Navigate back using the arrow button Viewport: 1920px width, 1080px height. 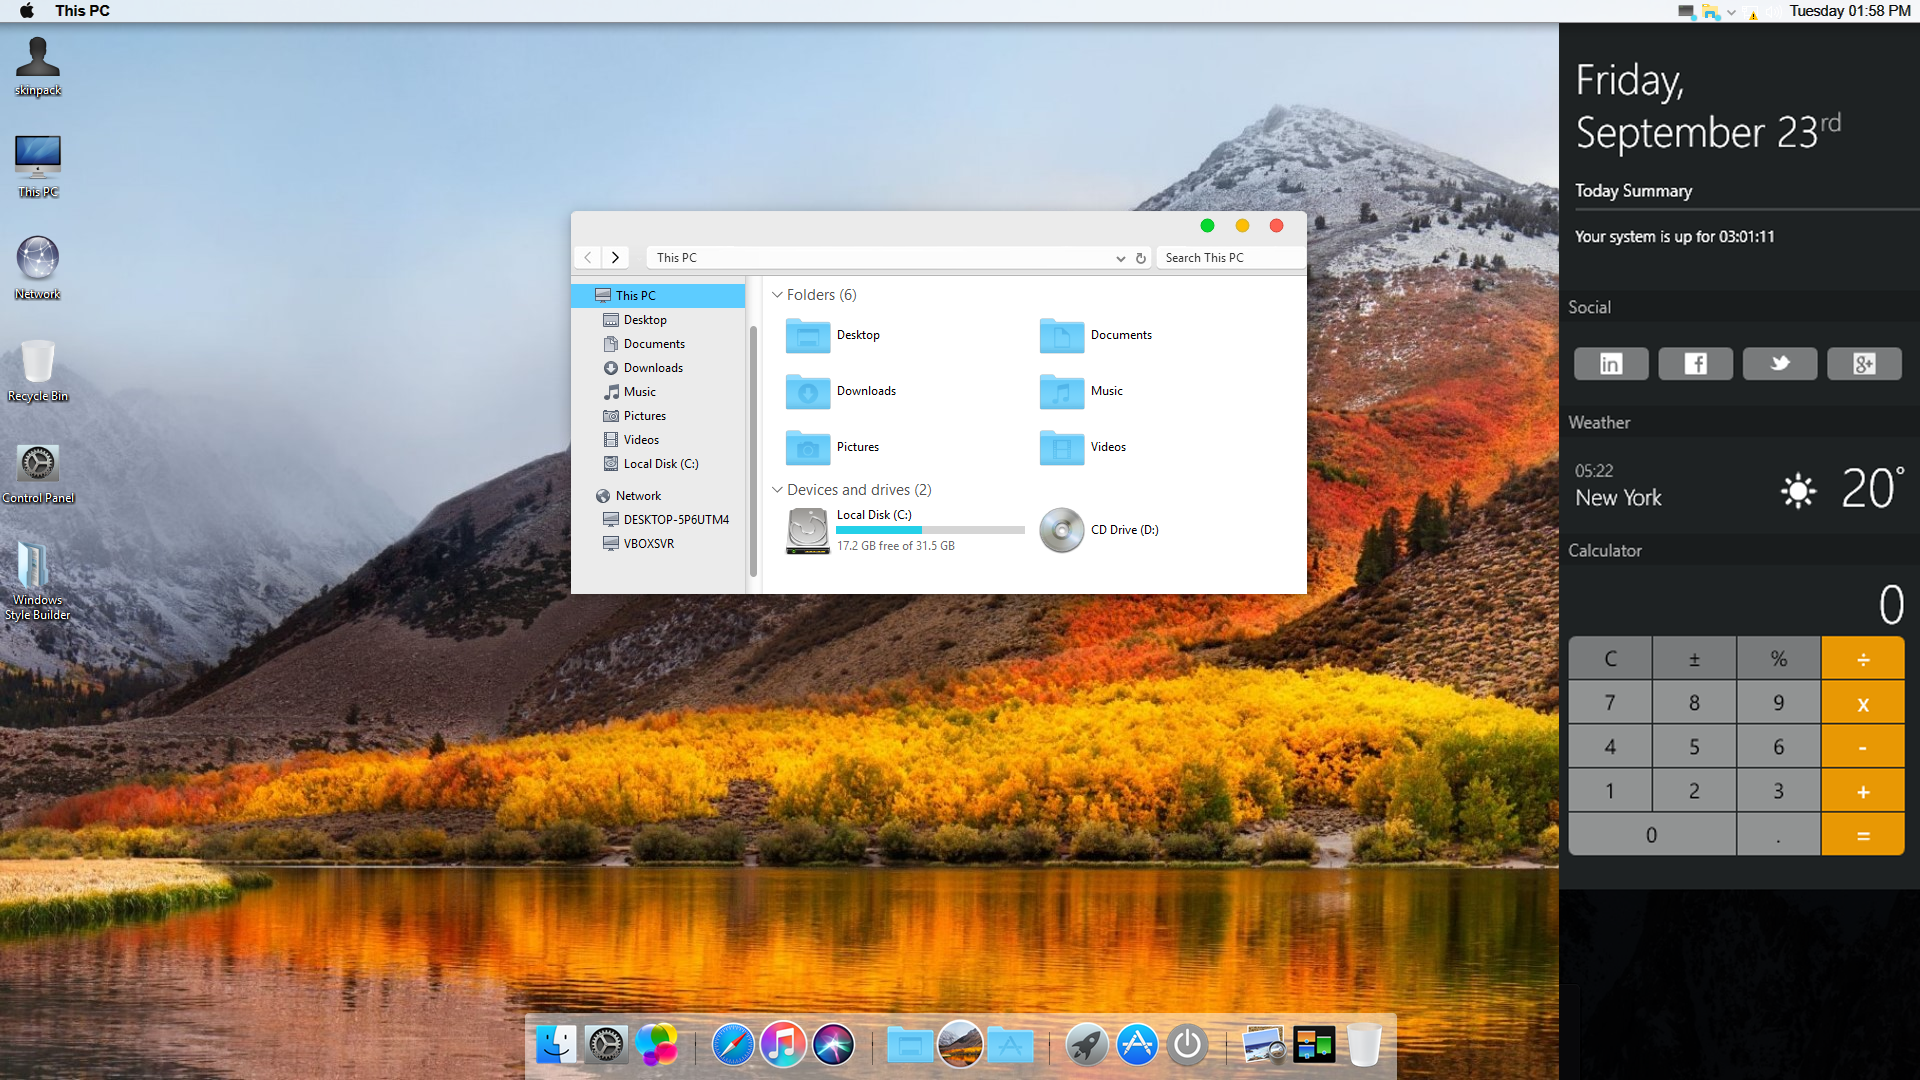pos(588,257)
